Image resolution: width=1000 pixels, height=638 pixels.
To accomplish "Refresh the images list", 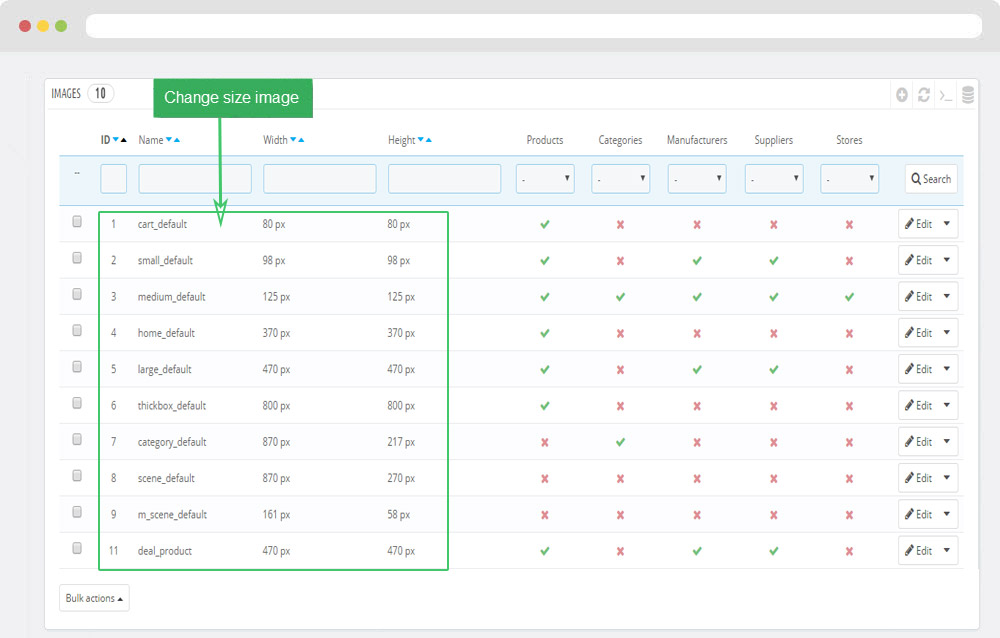I will pyautogui.click(x=923, y=95).
